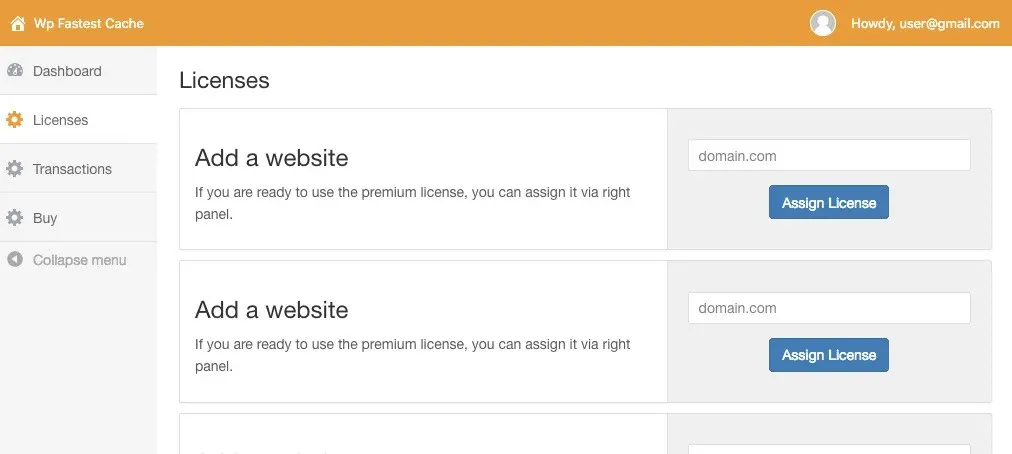Focus the second domain.com input field
This screenshot has height=454, width=1012.
829,308
